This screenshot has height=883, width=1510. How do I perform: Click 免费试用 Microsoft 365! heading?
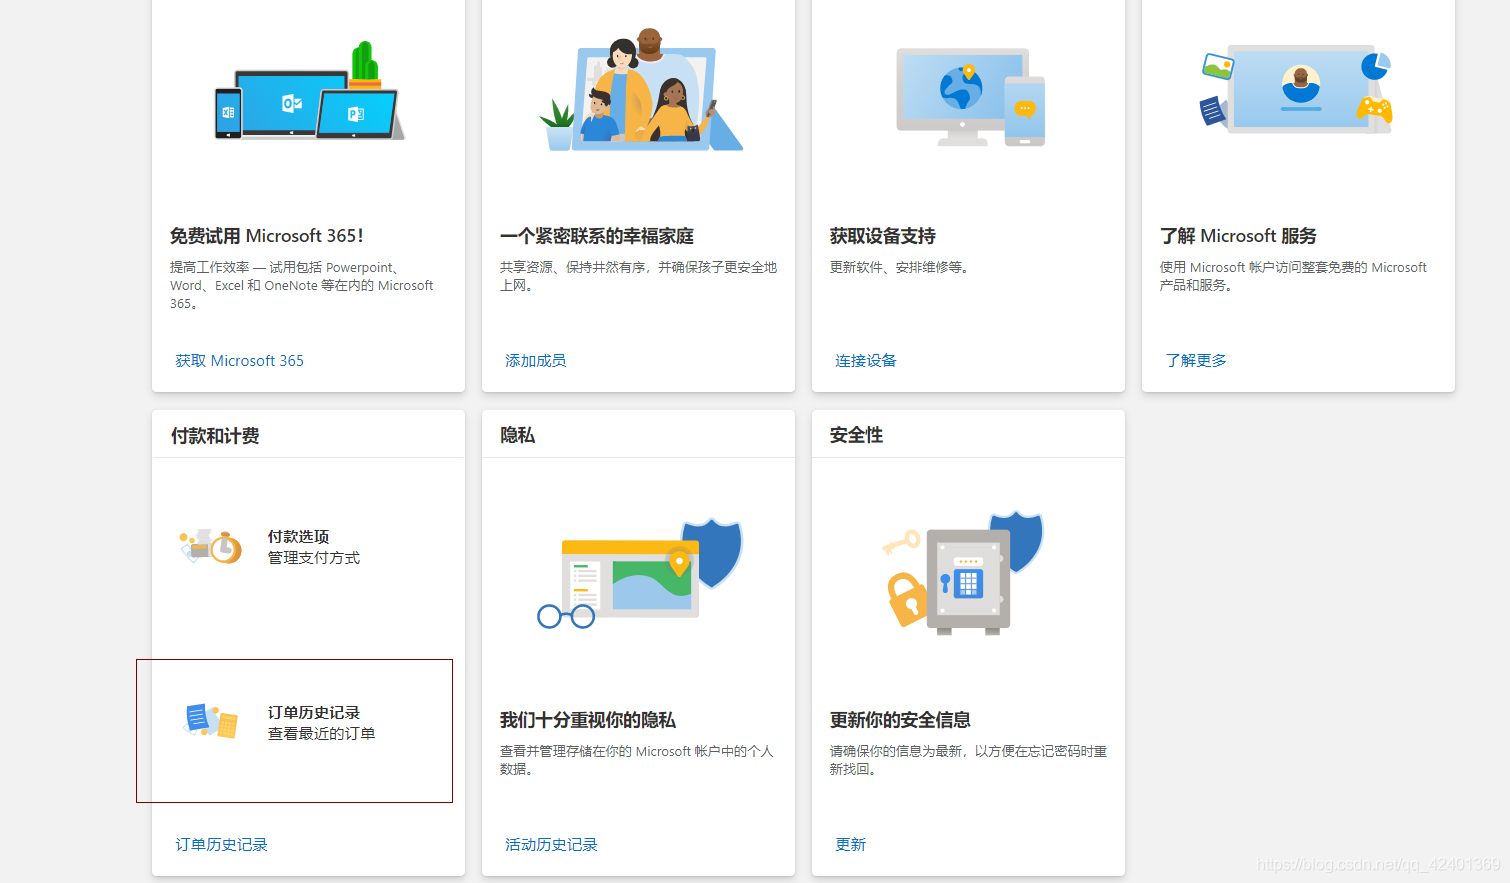(267, 236)
